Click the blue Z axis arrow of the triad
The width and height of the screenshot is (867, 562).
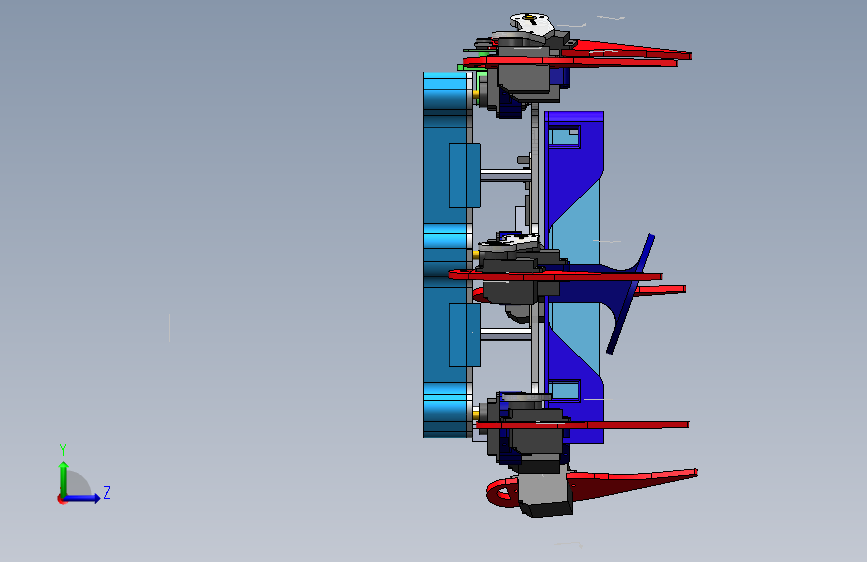click(x=83, y=498)
